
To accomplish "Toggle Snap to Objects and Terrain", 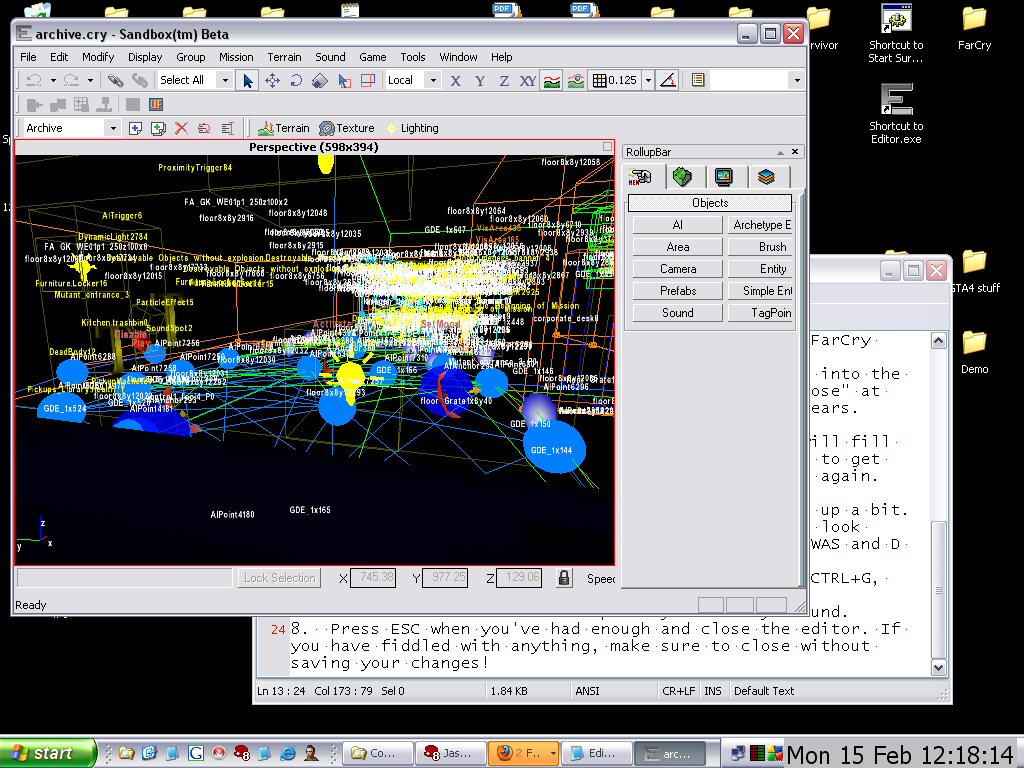I will click(x=576, y=80).
